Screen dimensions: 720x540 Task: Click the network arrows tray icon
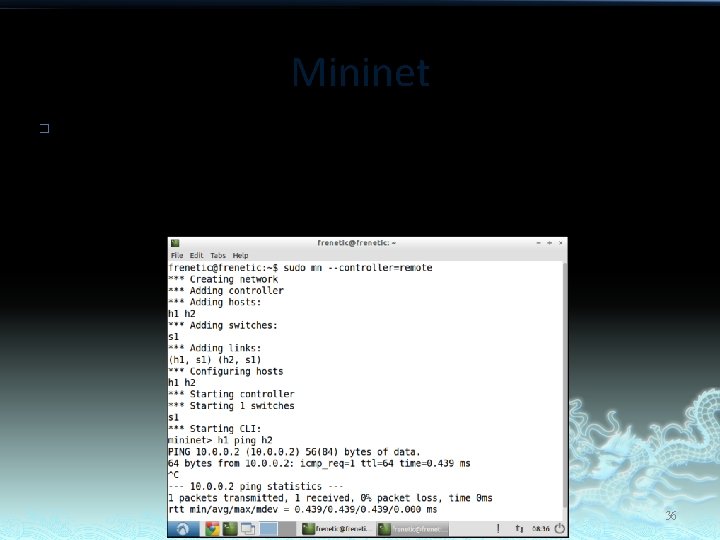519,529
